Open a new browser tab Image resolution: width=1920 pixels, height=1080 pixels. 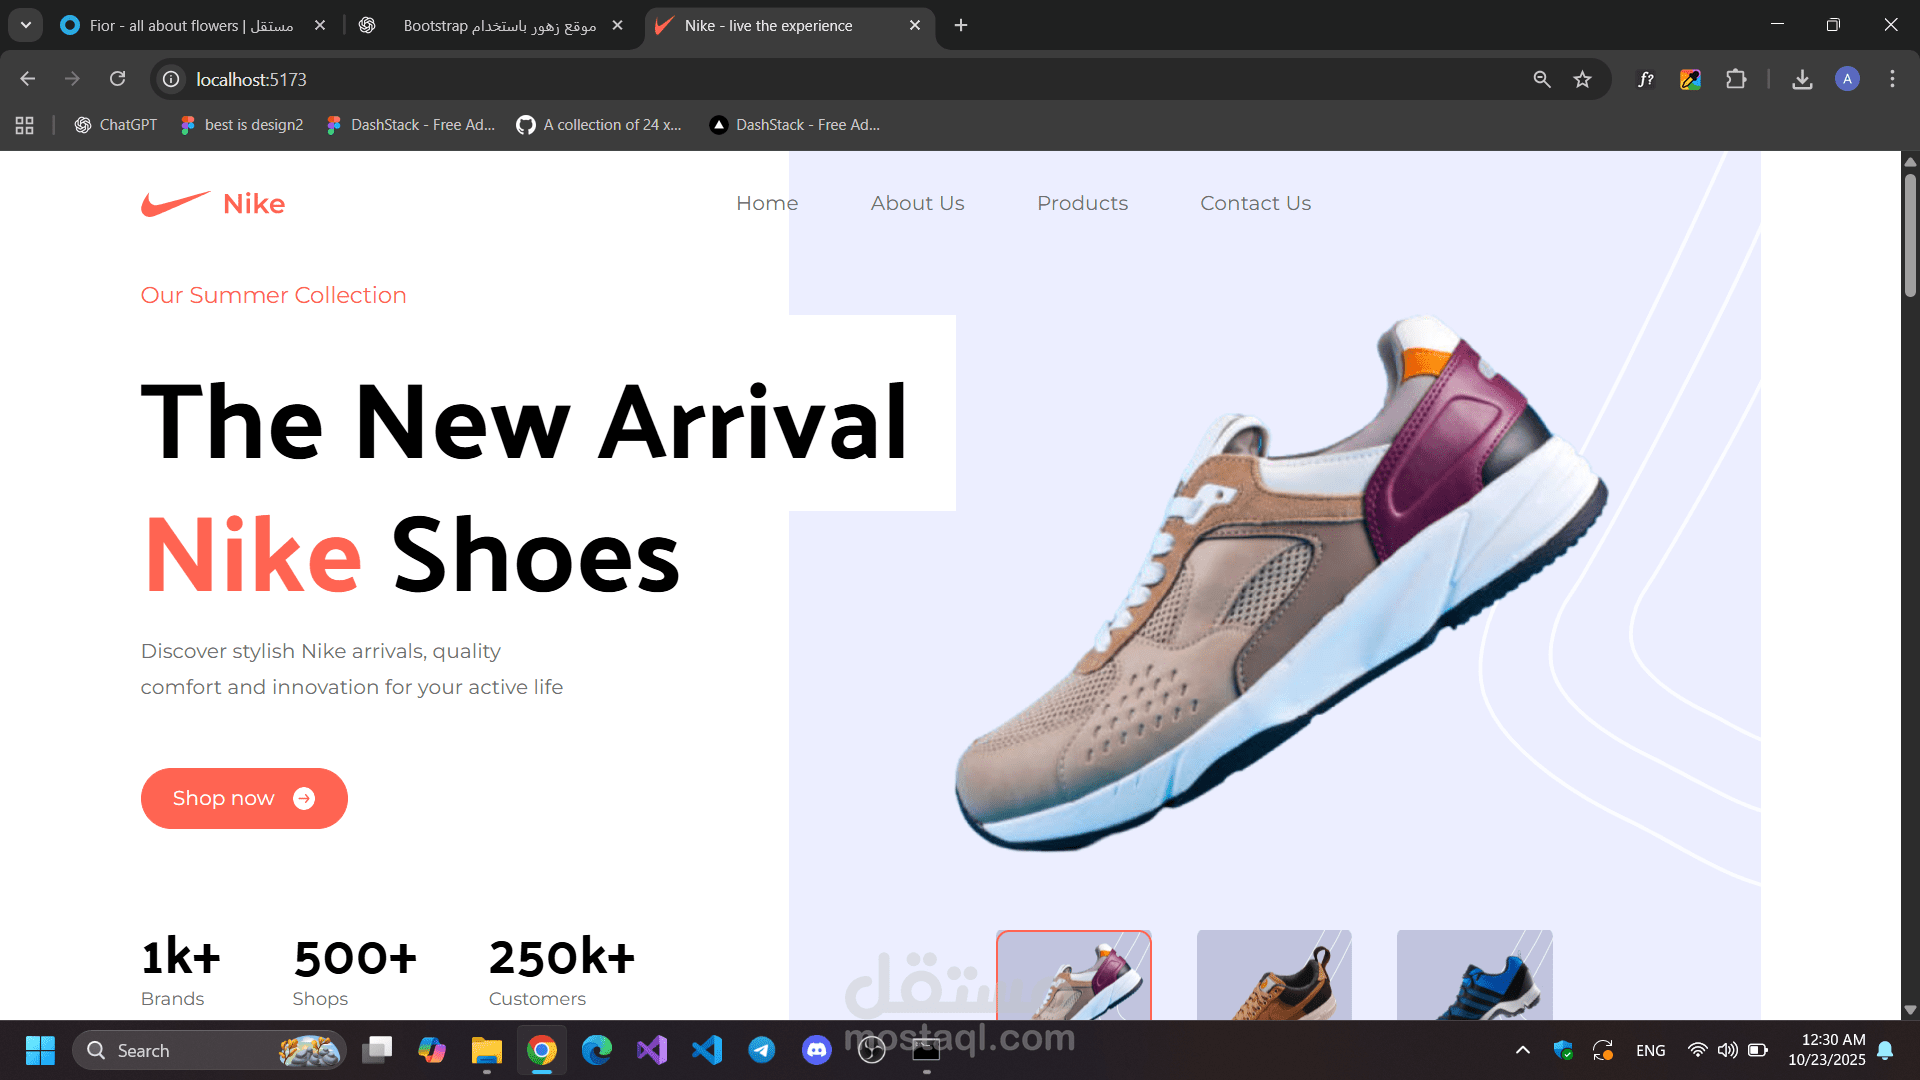(x=961, y=25)
